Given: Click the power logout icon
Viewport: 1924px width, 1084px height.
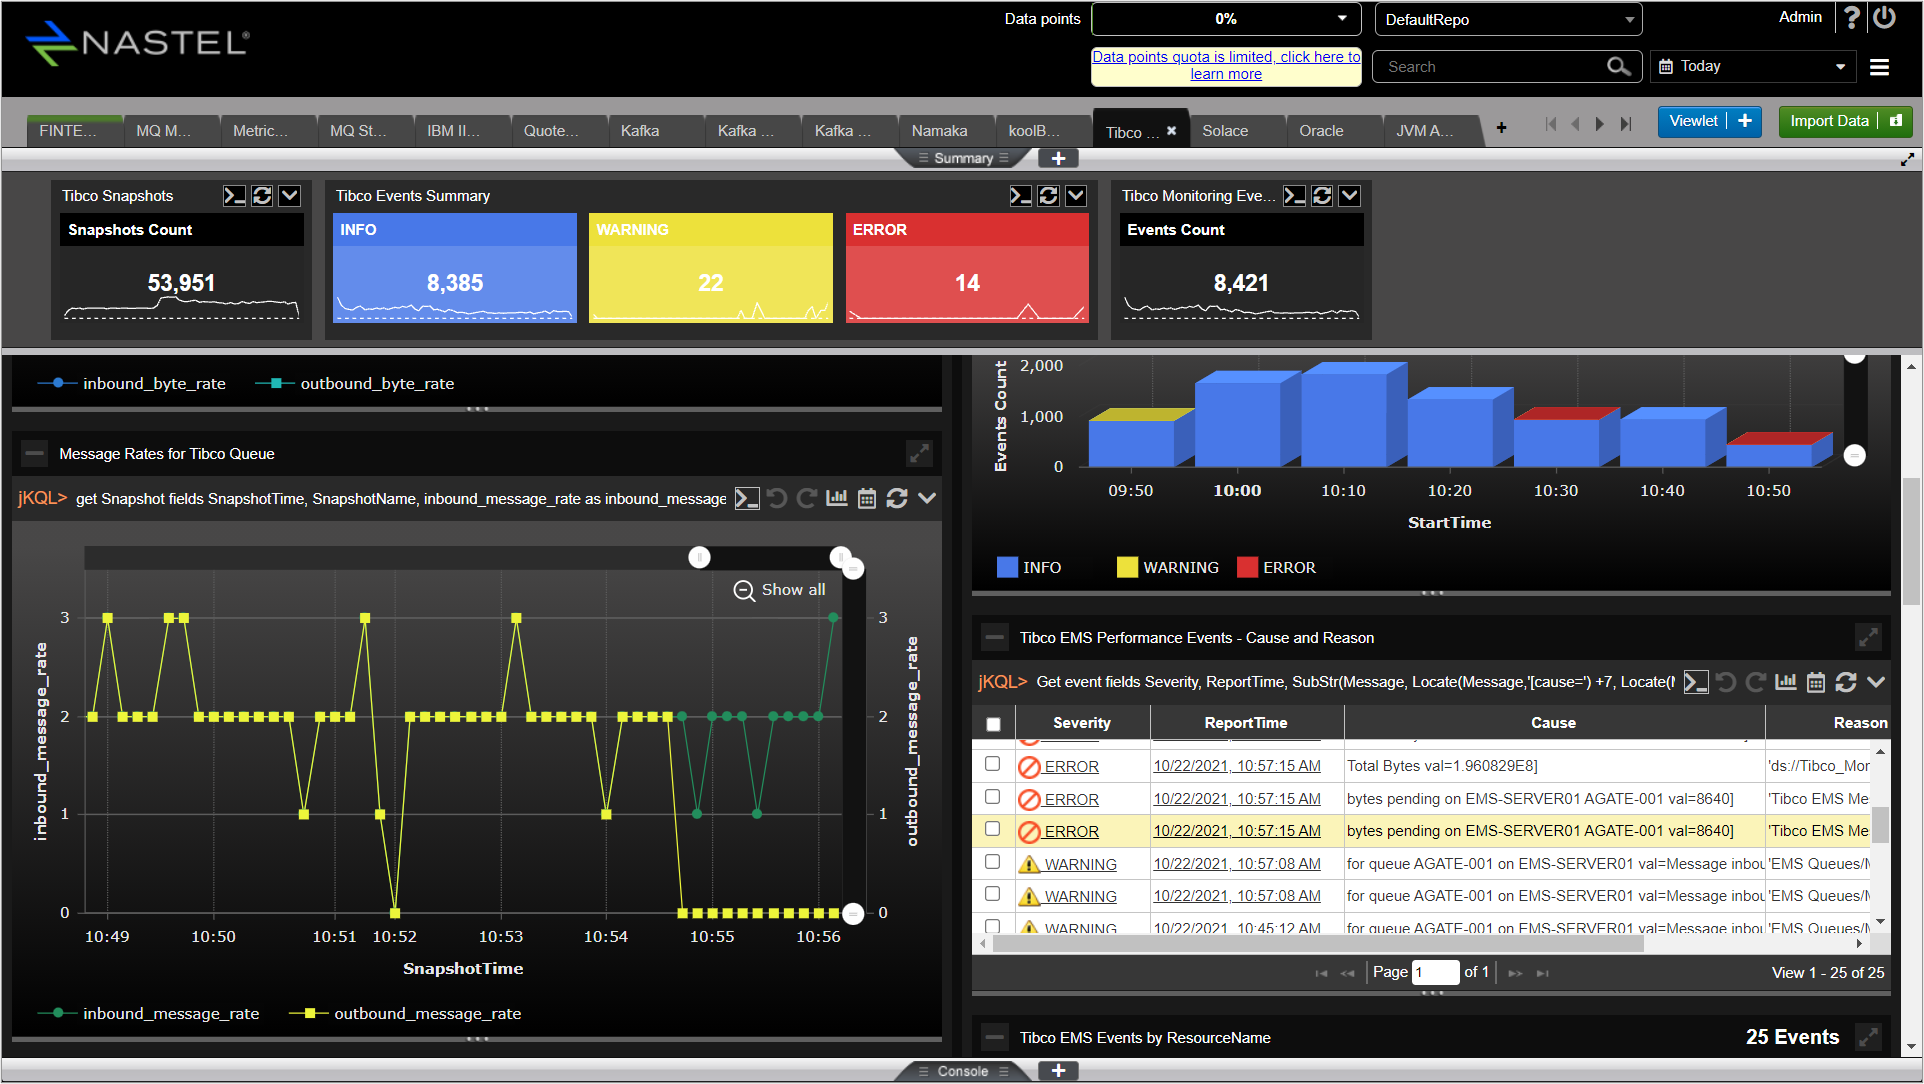Looking at the screenshot, I should [1885, 18].
